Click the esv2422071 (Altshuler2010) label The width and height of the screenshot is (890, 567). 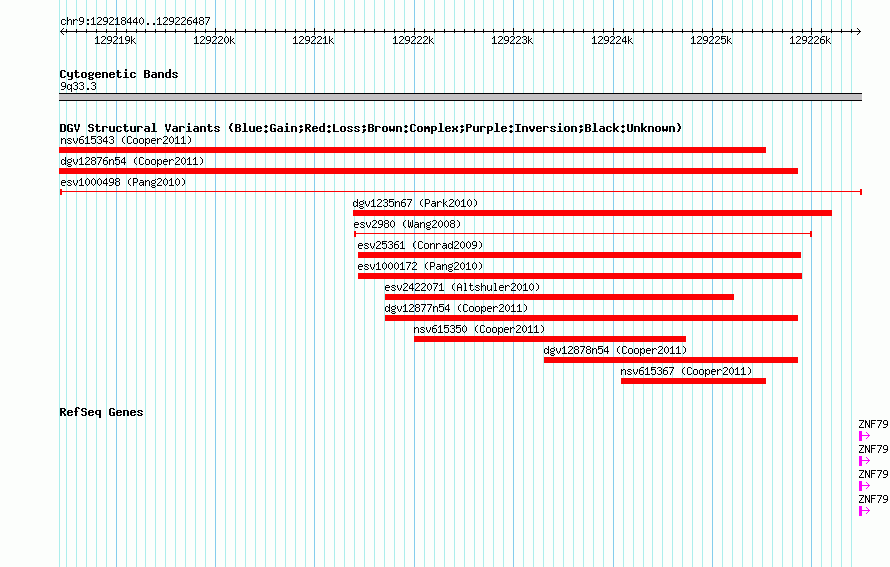point(462,287)
